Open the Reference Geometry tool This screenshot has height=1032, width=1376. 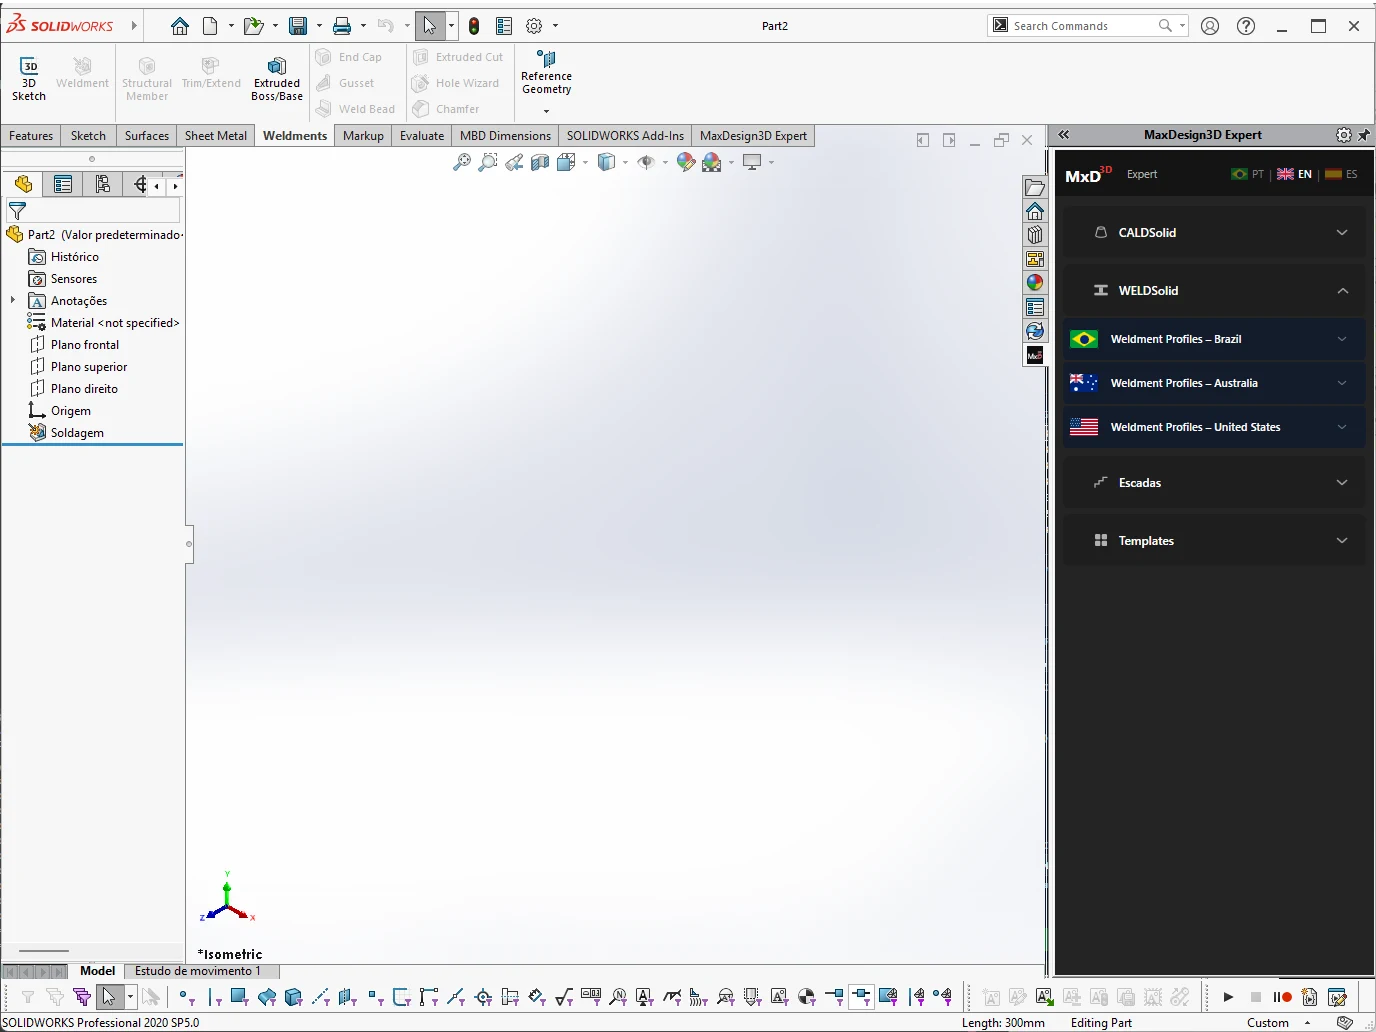tap(546, 72)
